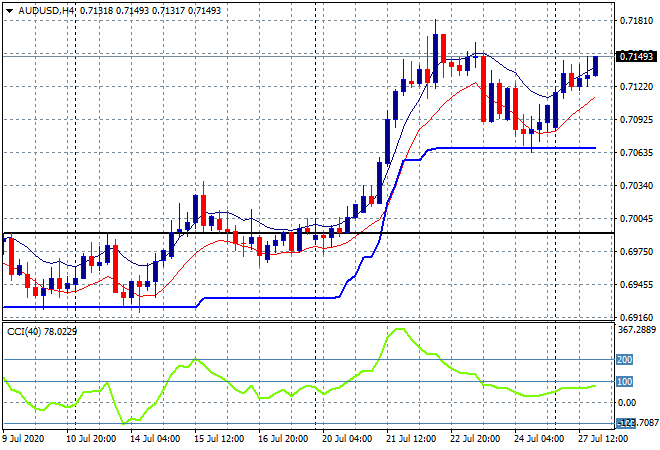Click the 10 Jul 20:00 time label
Screen dimensions: 660x450
[x=91, y=439]
